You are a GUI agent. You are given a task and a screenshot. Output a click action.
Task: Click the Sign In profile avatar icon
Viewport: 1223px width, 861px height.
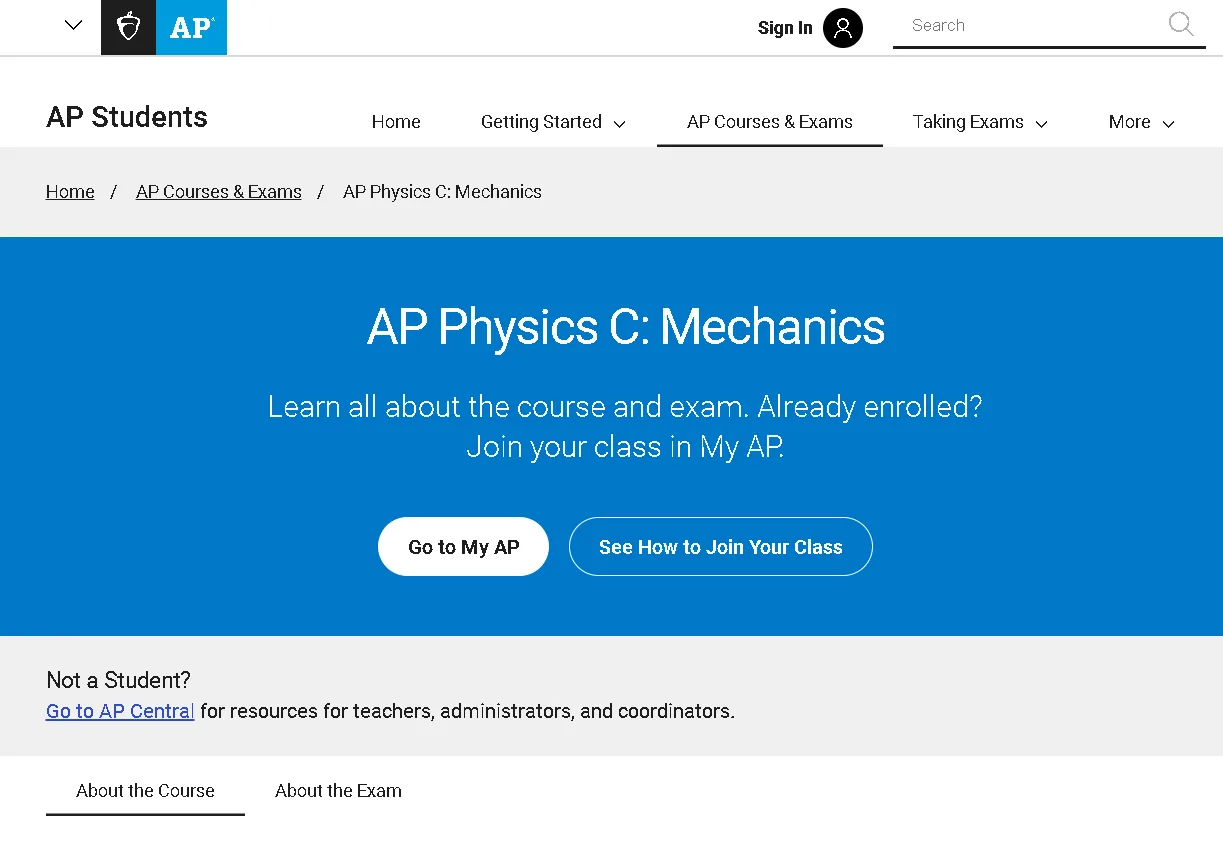coord(842,27)
